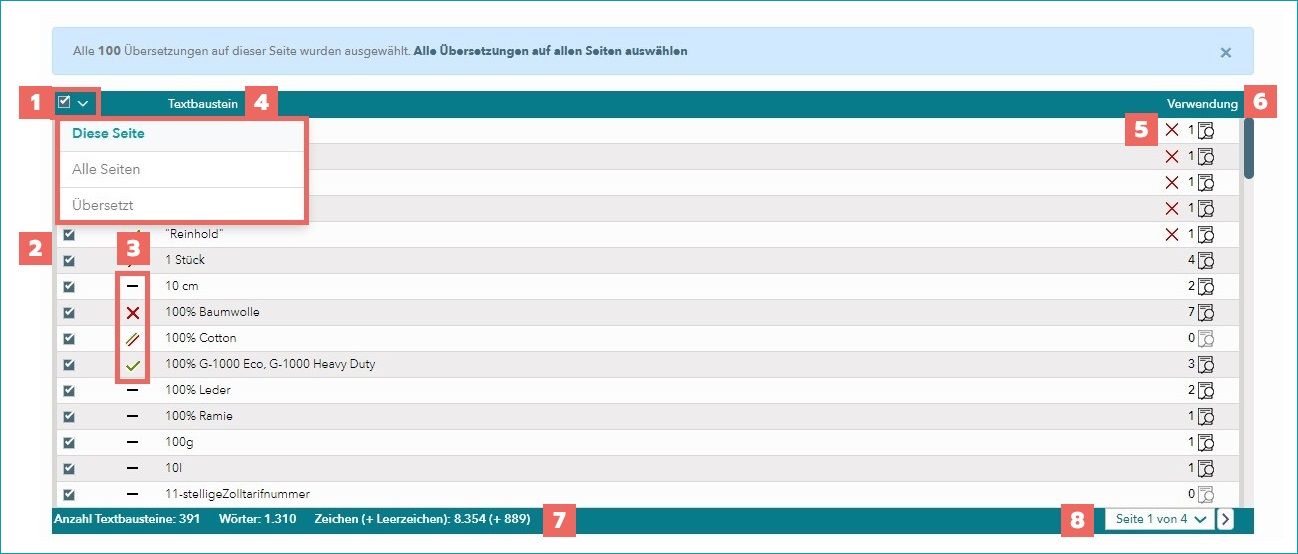Untick the 100% Ramie checkbox
Viewport: 1298px width, 554px height.
click(x=69, y=416)
